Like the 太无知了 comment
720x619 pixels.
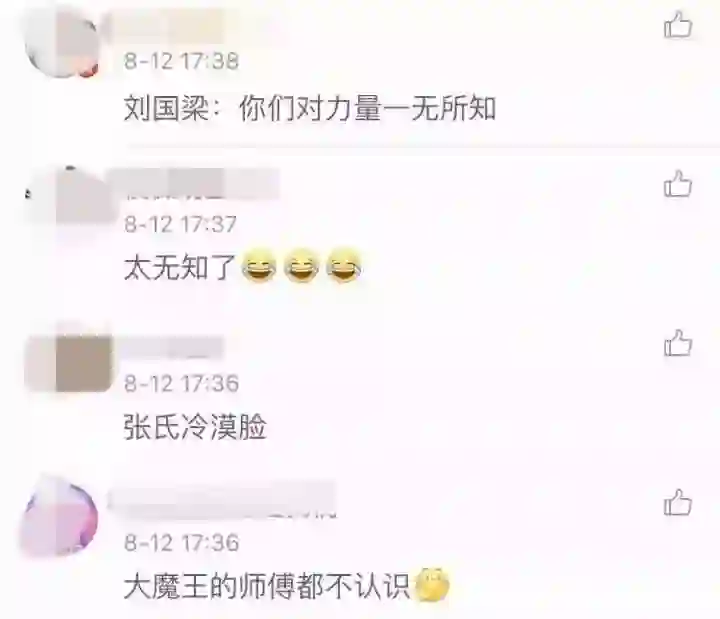678,184
